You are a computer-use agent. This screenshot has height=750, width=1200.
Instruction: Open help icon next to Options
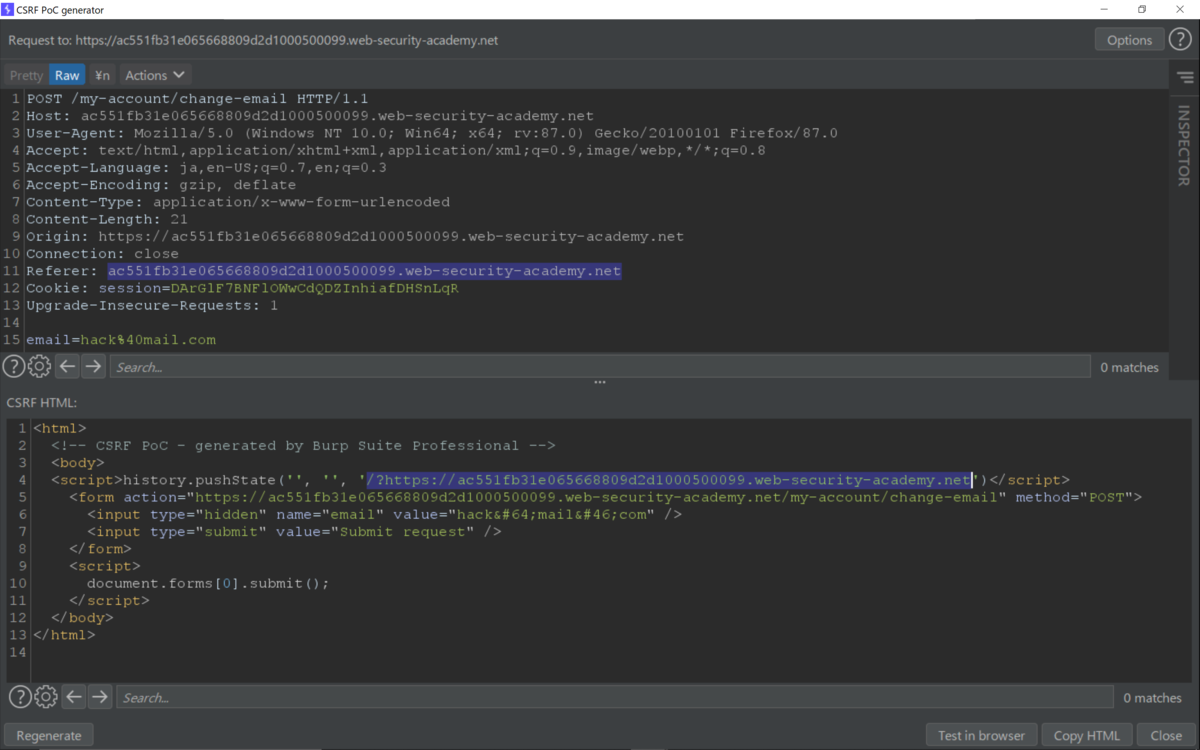(x=1180, y=40)
